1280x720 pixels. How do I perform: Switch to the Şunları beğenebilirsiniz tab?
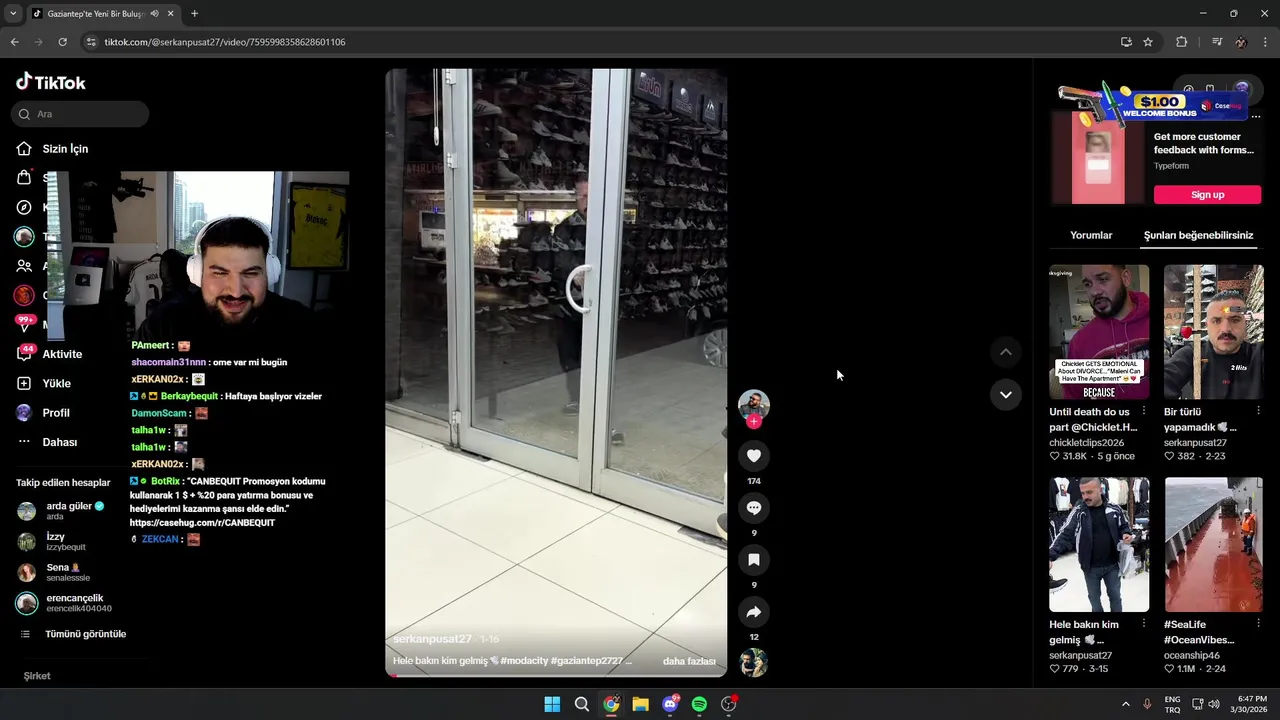click(1198, 236)
